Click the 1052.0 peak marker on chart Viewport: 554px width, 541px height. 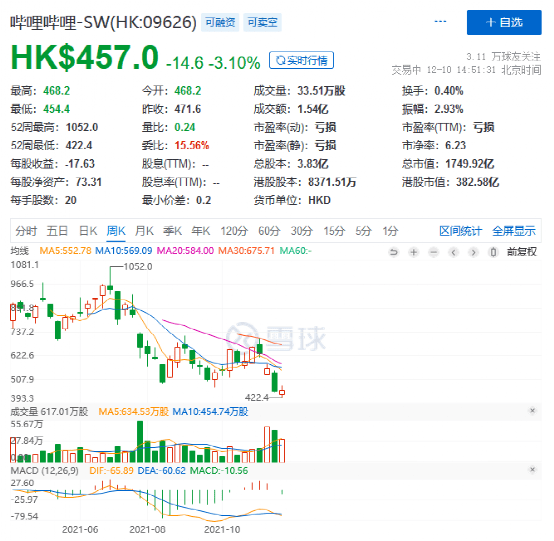pyautogui.click(x=138, y=267)
